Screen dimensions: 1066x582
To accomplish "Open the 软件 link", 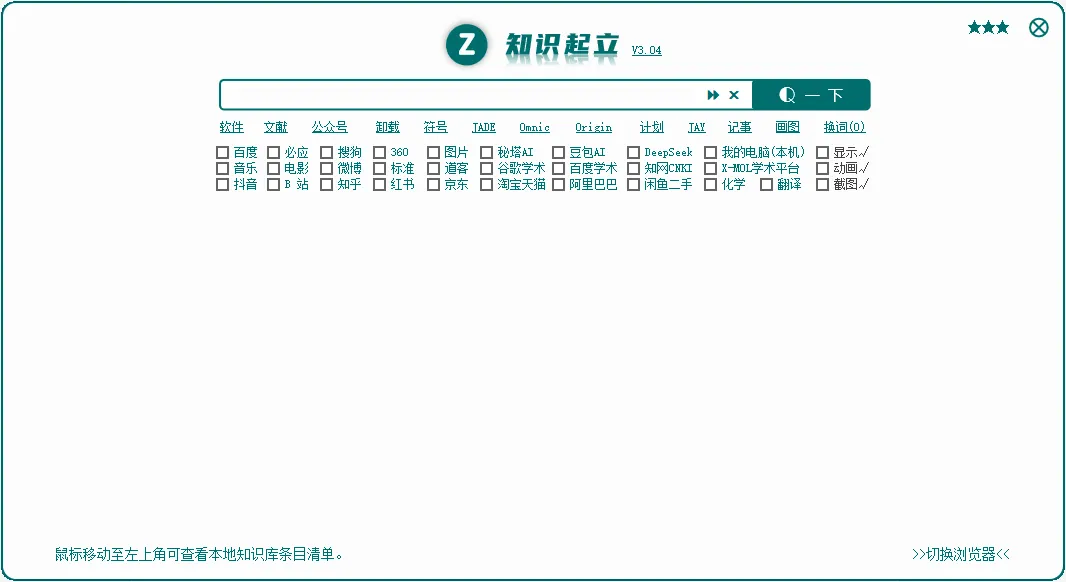I will pyautogui.click(x=231, y=127).
